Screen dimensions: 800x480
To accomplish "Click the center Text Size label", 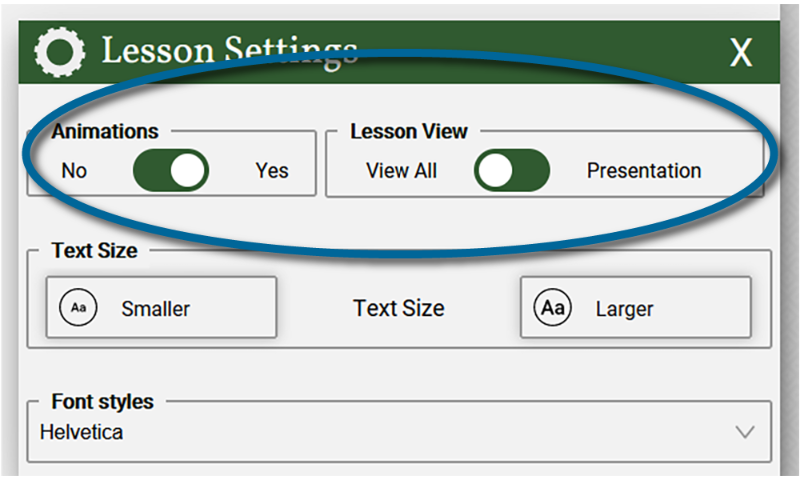I will coord(399,308).
